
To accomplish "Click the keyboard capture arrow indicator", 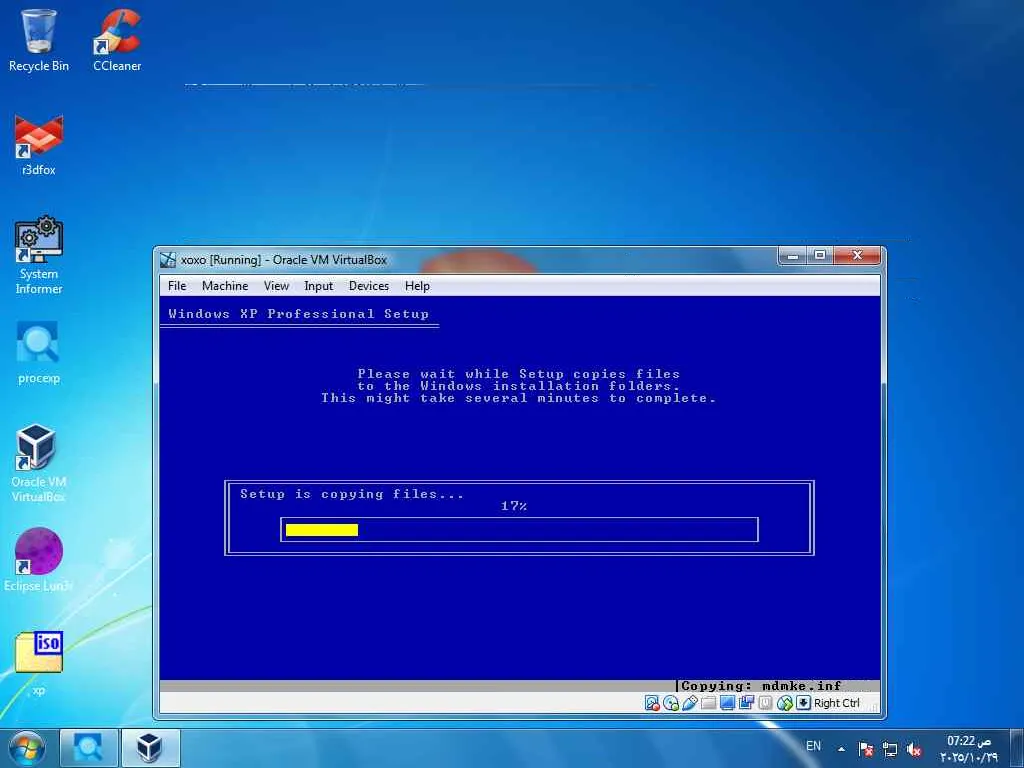I will click(803, 703).
